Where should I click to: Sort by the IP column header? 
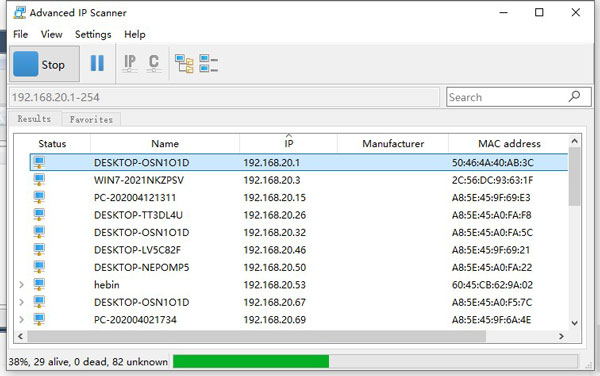pyautogui.click(x=289, y=144)
